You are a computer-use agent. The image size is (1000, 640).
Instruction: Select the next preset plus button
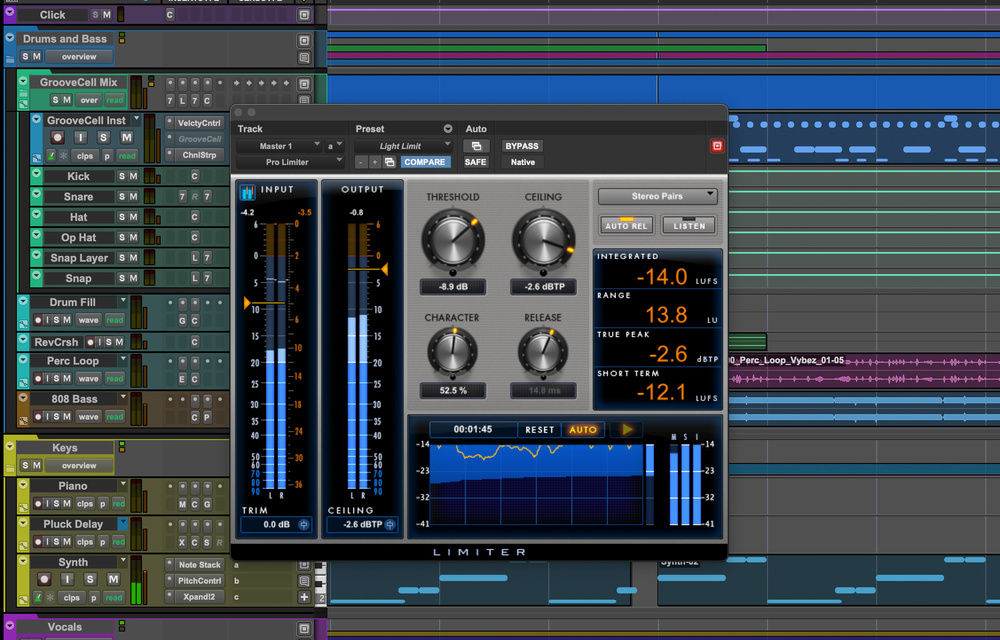(374, 162)
